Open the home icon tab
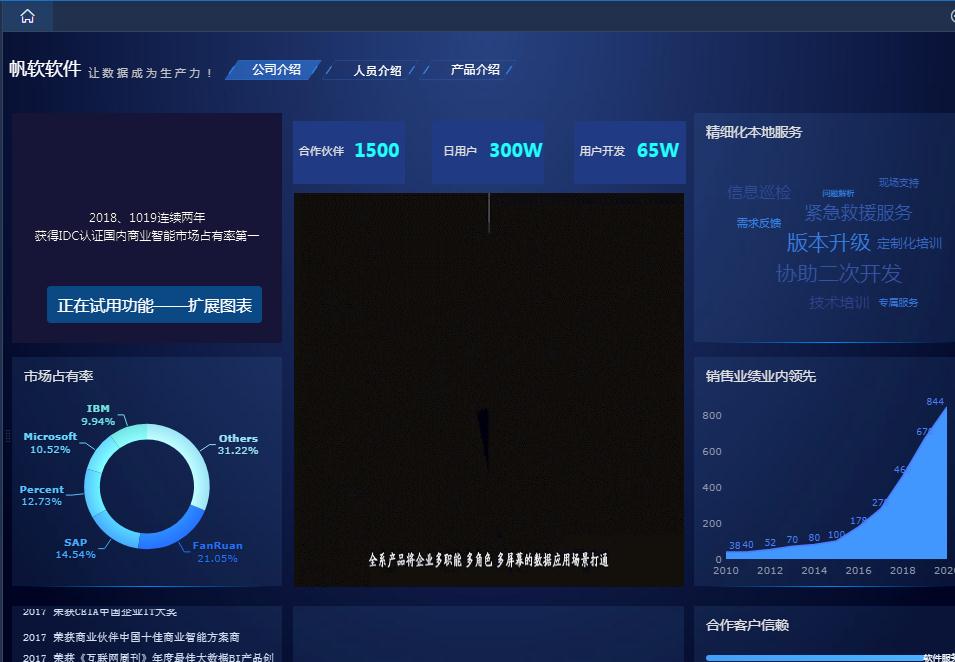The image size is (955, 662). 27,16
